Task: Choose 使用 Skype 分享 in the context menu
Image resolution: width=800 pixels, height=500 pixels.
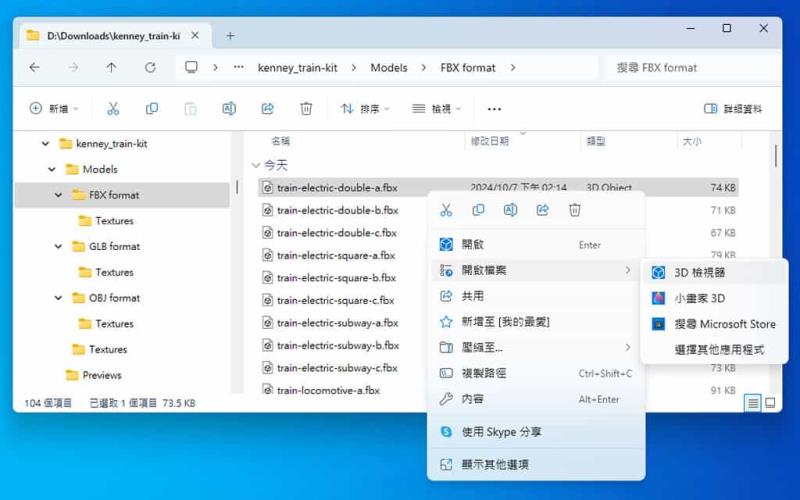Action: 536,432
